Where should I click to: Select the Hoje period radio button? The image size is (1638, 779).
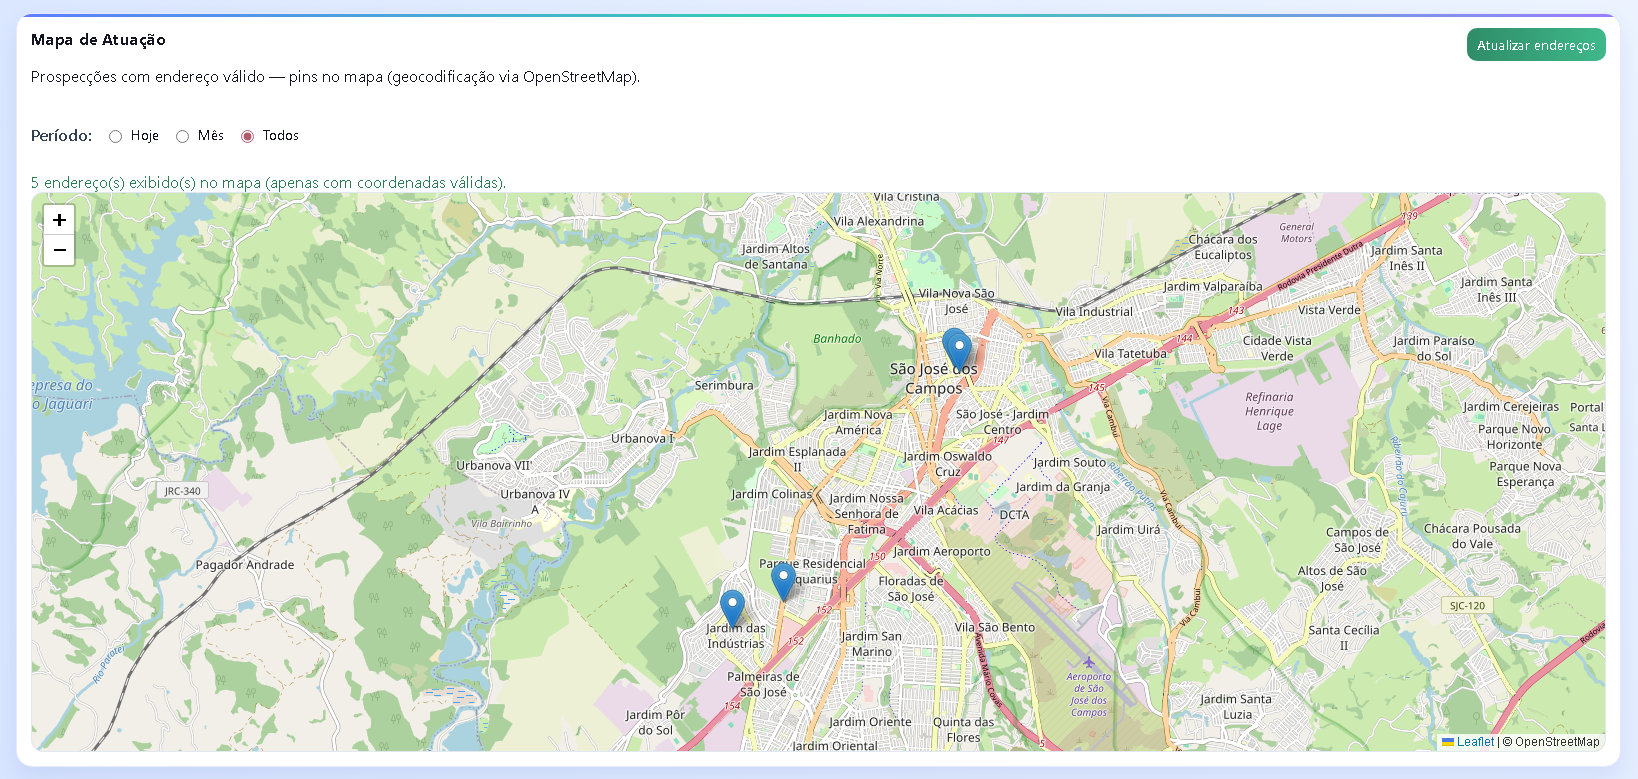[x=116, y=136]
